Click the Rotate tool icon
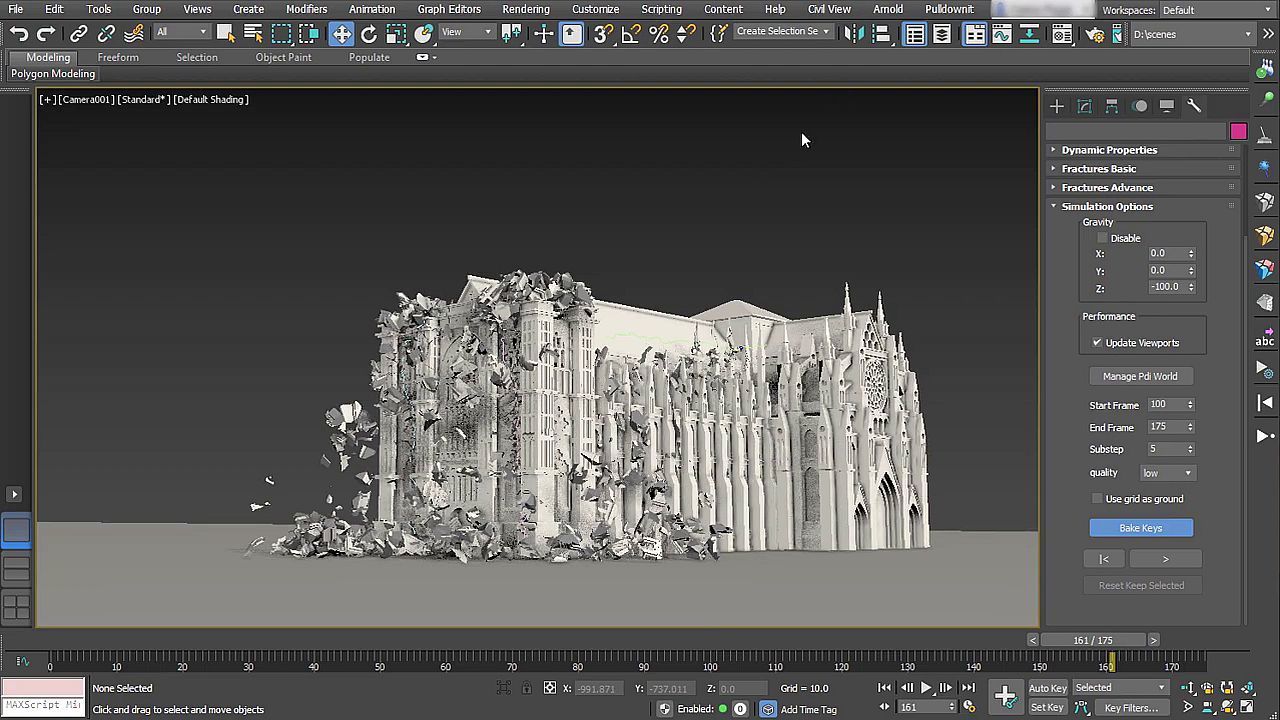The width and height of the screenshot is (1280, 720). pos(369,34)
